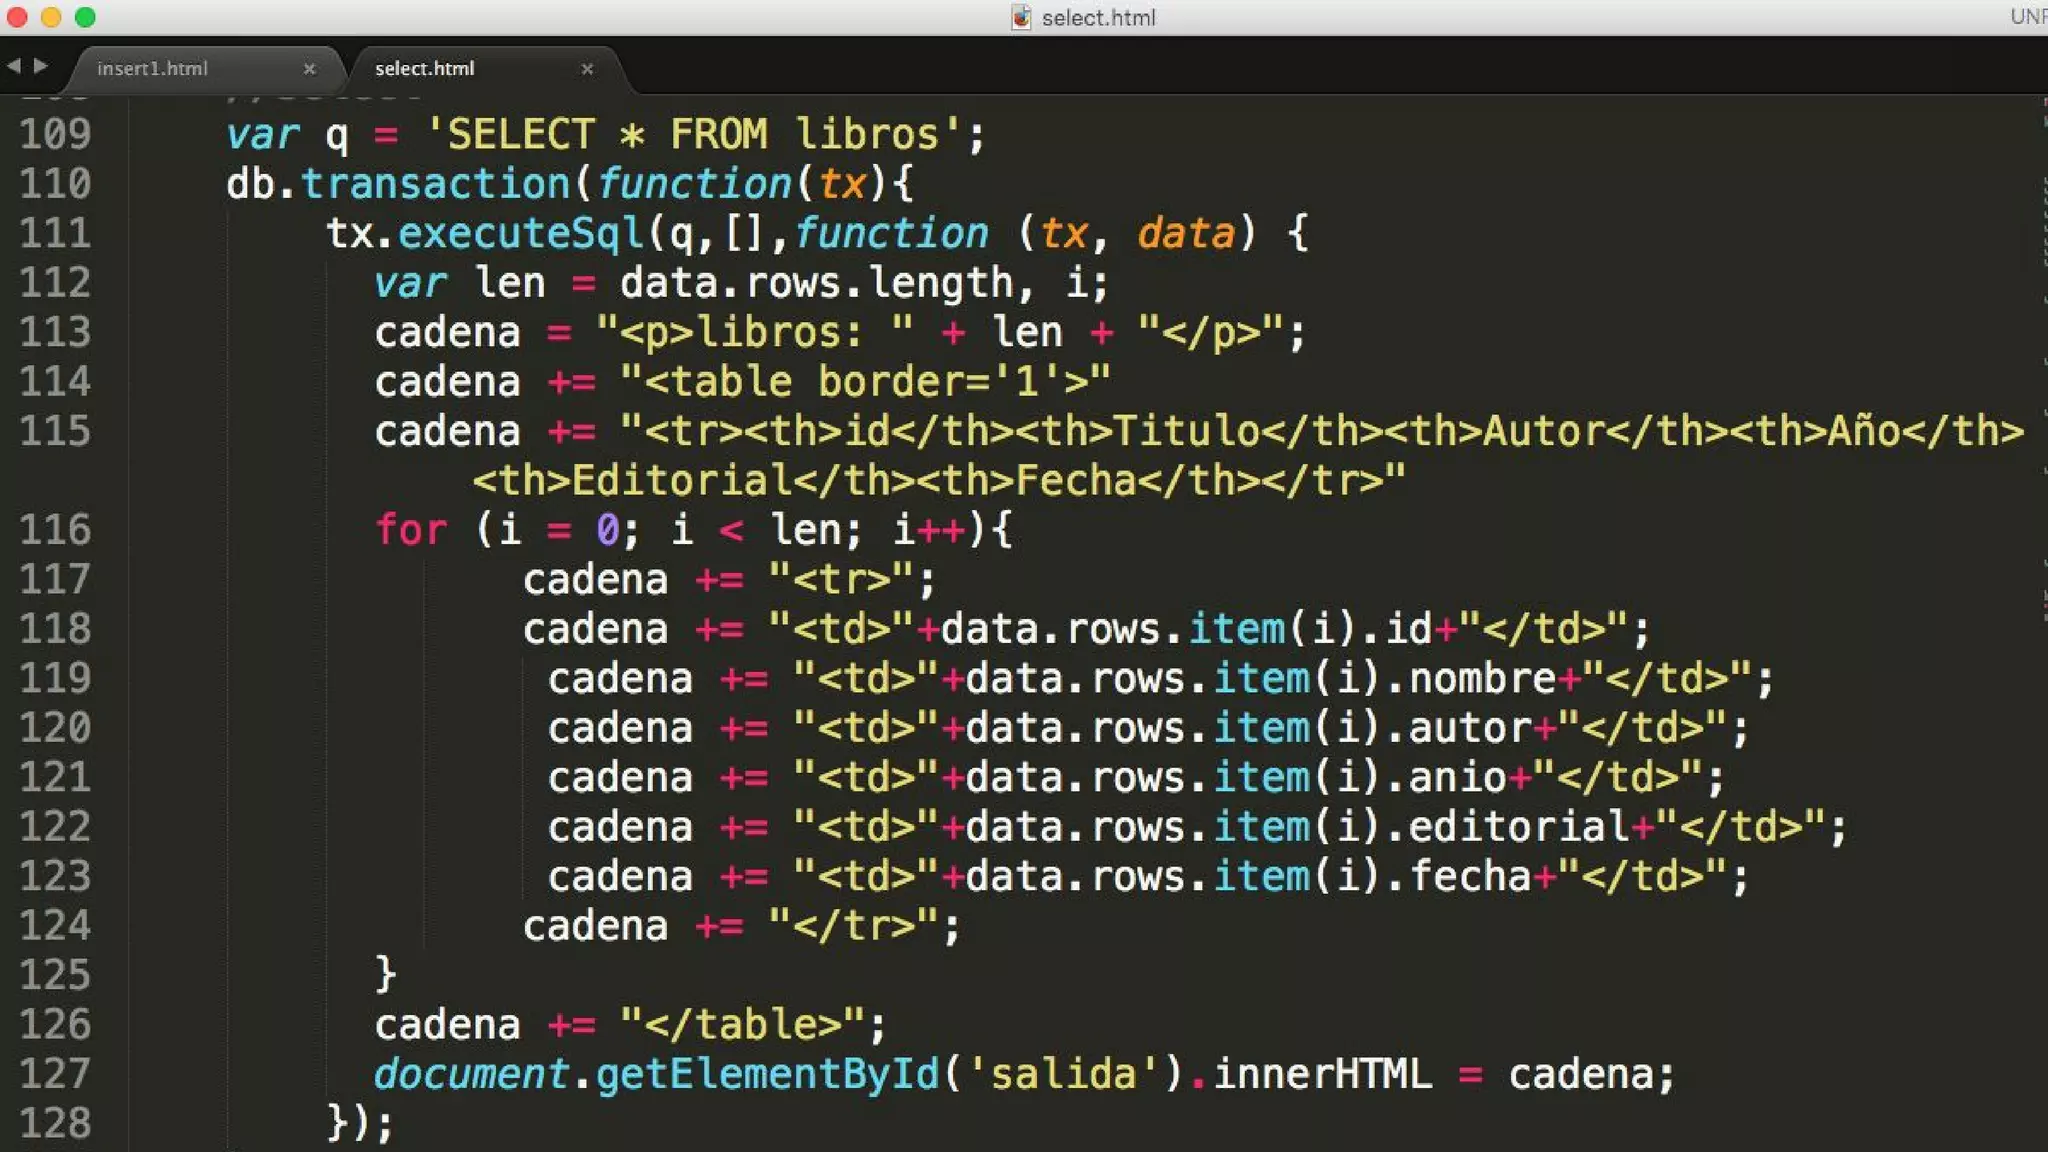Click the fecha property on line 123

1470,877
